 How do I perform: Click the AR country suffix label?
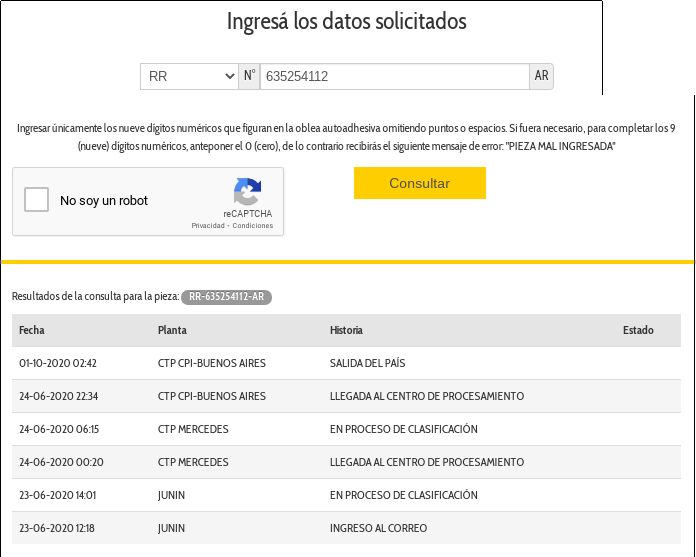click(542, 76)
